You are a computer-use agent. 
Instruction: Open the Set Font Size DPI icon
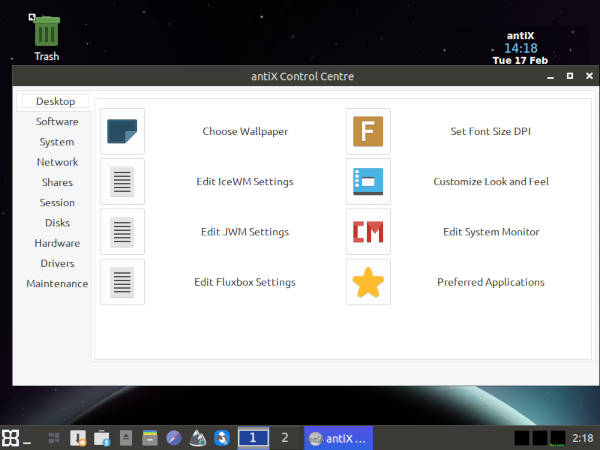click(368, 131)
